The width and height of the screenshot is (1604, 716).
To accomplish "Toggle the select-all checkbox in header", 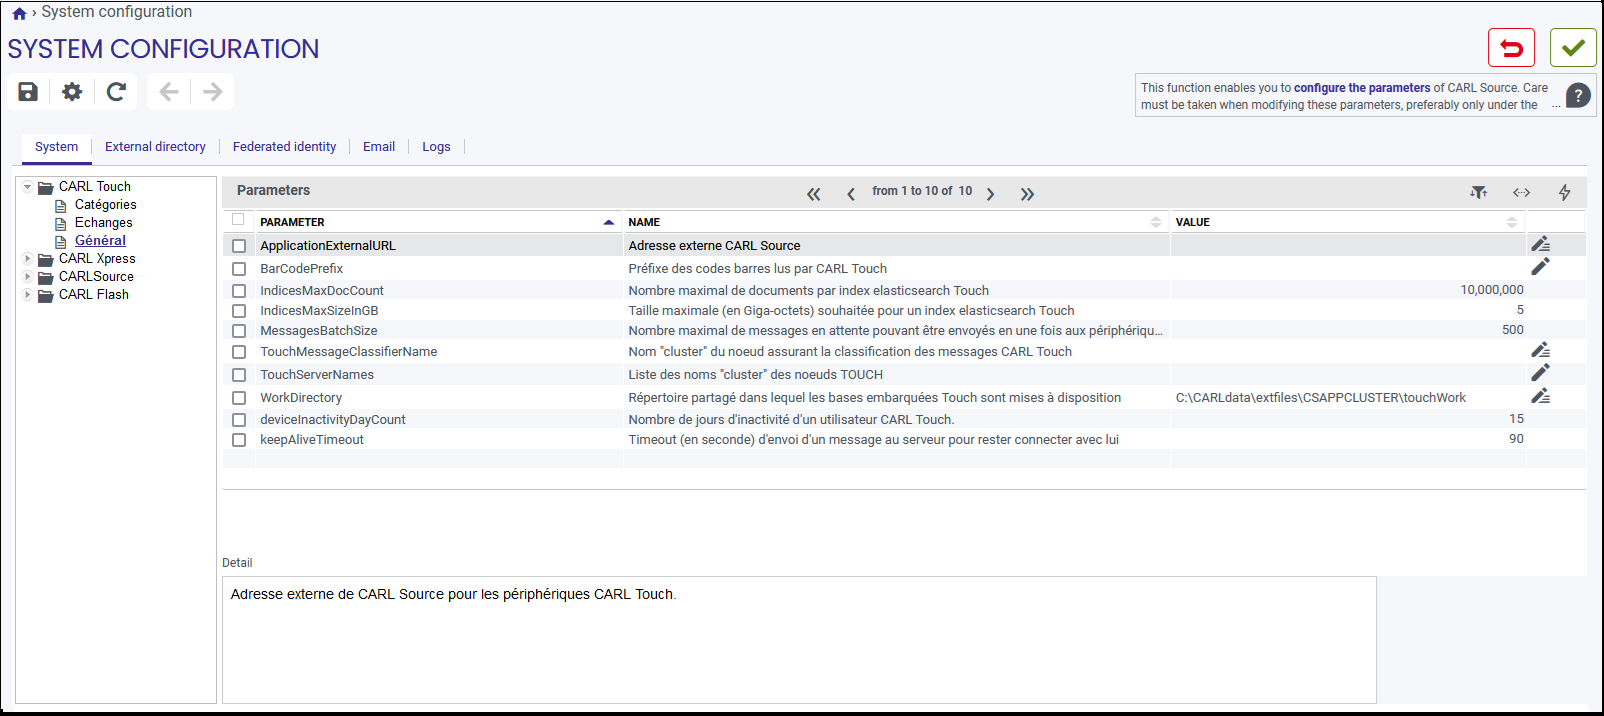I will (x=238, y=219).
